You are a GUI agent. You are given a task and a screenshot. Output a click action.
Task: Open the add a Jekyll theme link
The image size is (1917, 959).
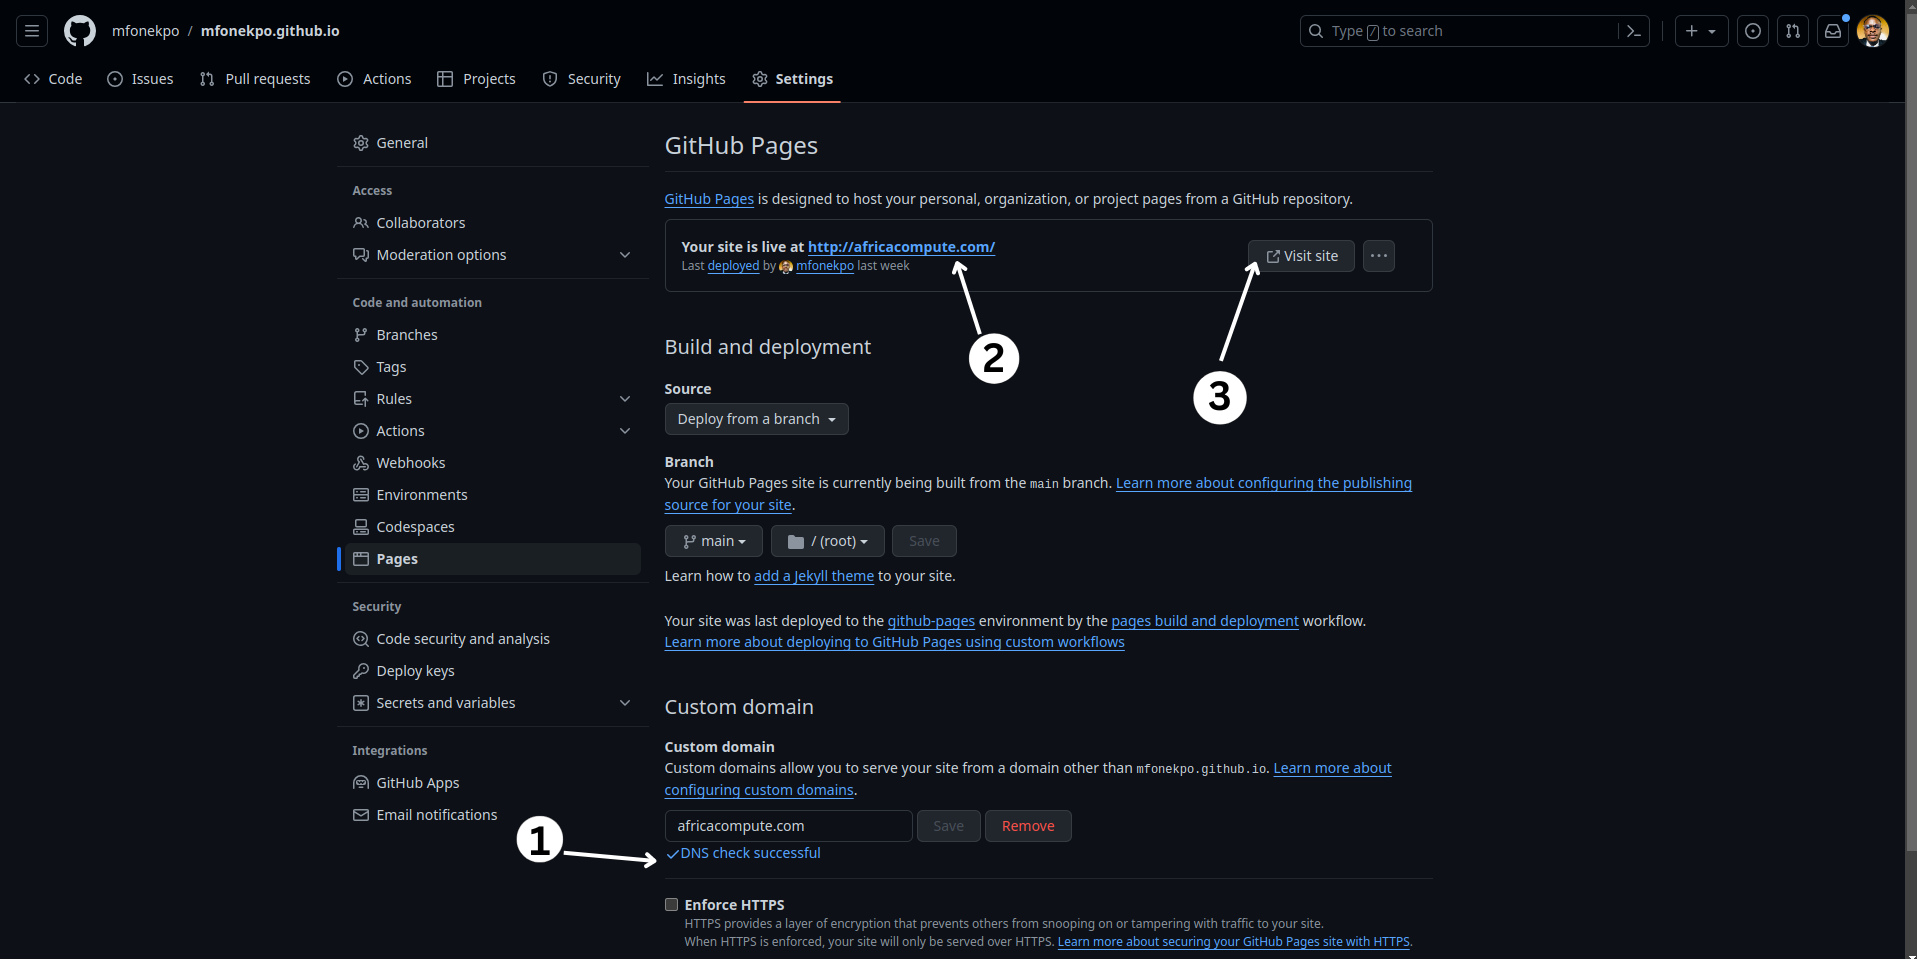pos(814,576)
